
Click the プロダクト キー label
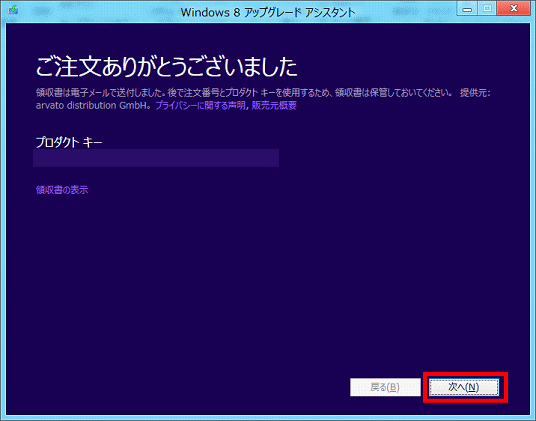pos(69,142)
